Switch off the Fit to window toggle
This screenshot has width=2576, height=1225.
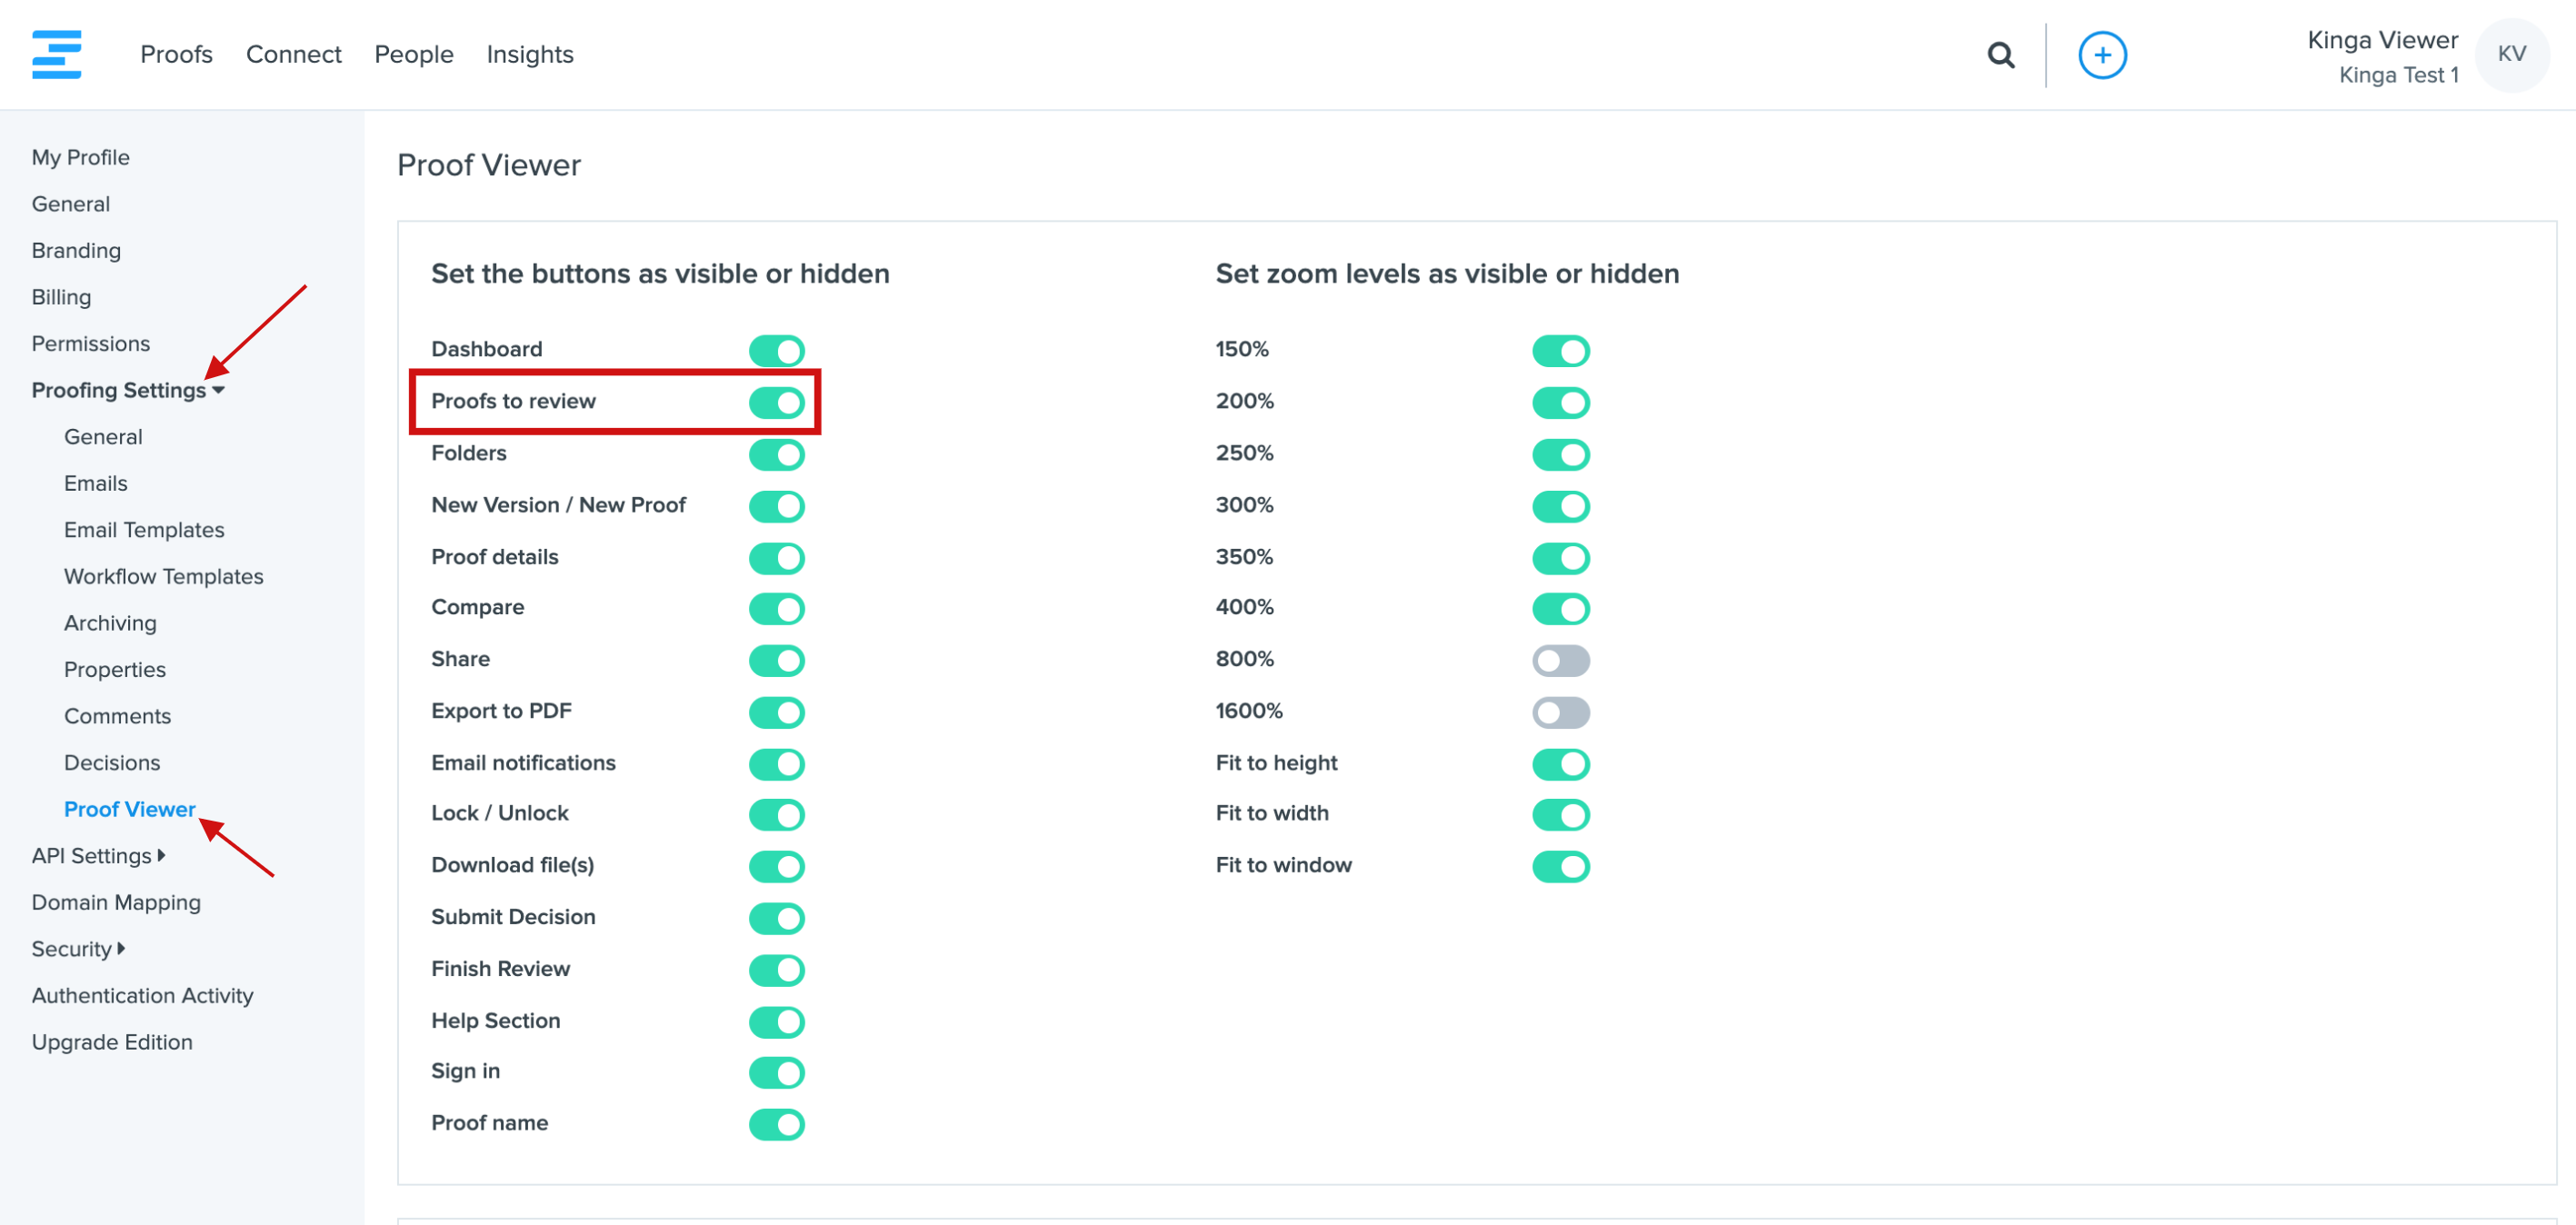[x=1560, y=866]
